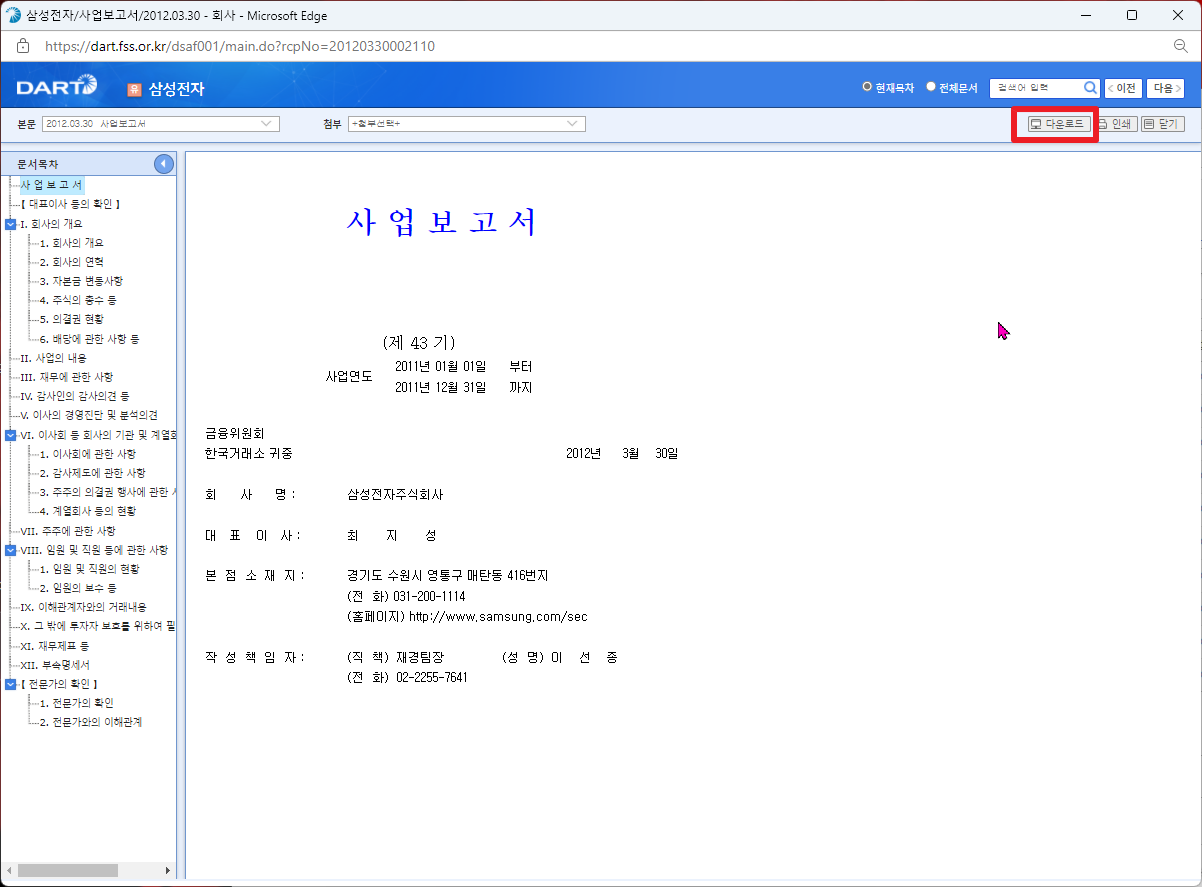Click the site lock icon in address bar
This screenshot has width=1202, height=887.
tap(23, 46)
